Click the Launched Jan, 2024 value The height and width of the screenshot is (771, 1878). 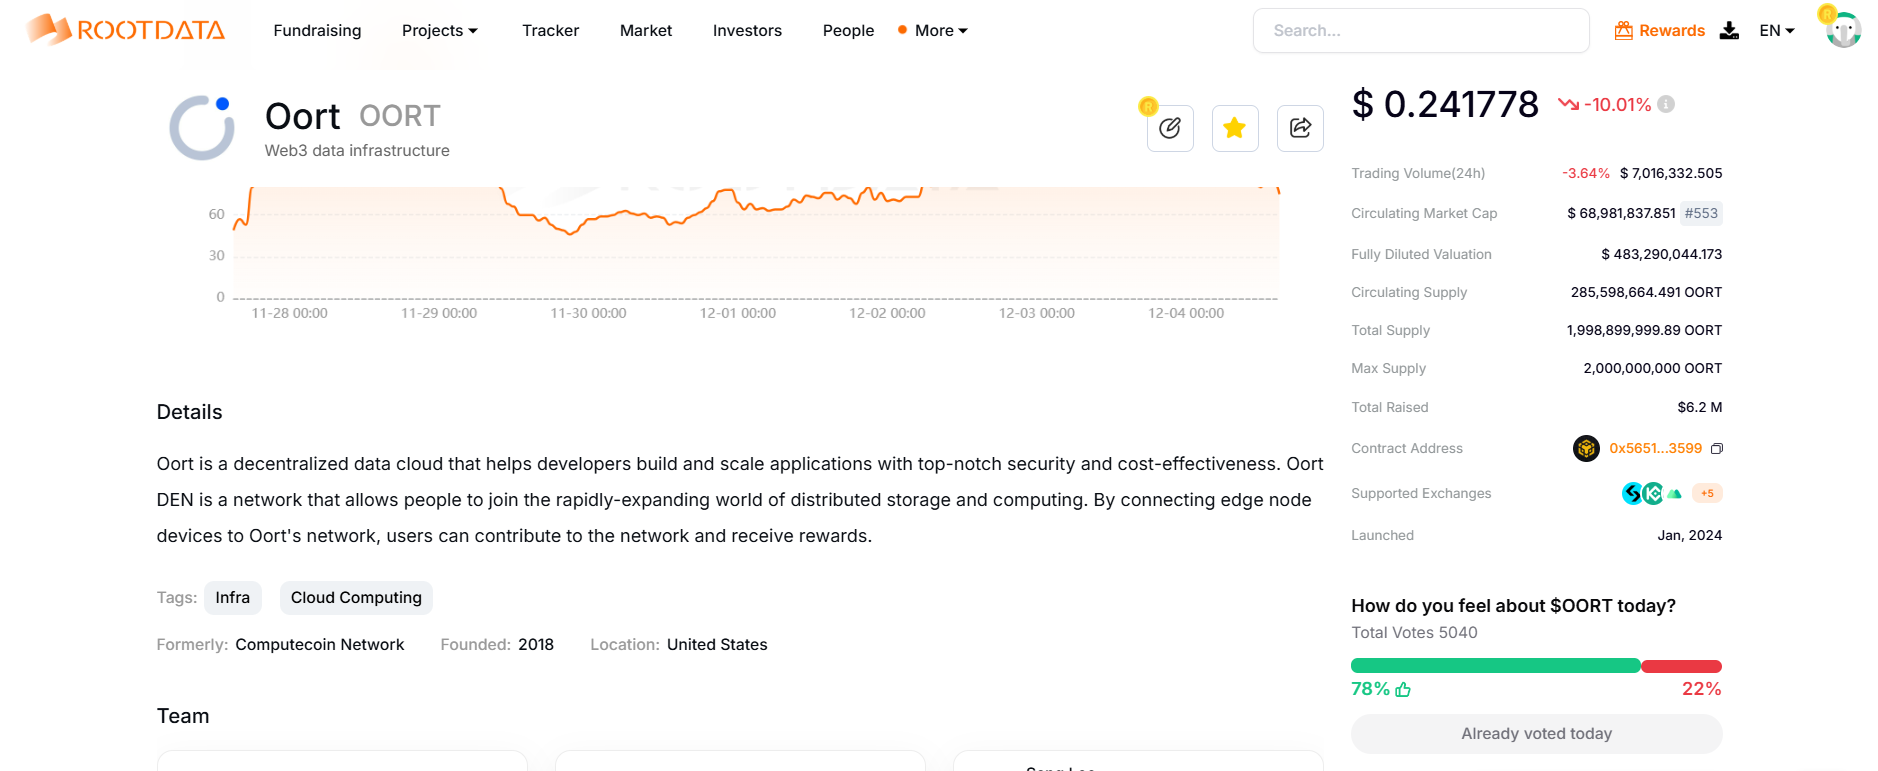(x=1689, y=535)
